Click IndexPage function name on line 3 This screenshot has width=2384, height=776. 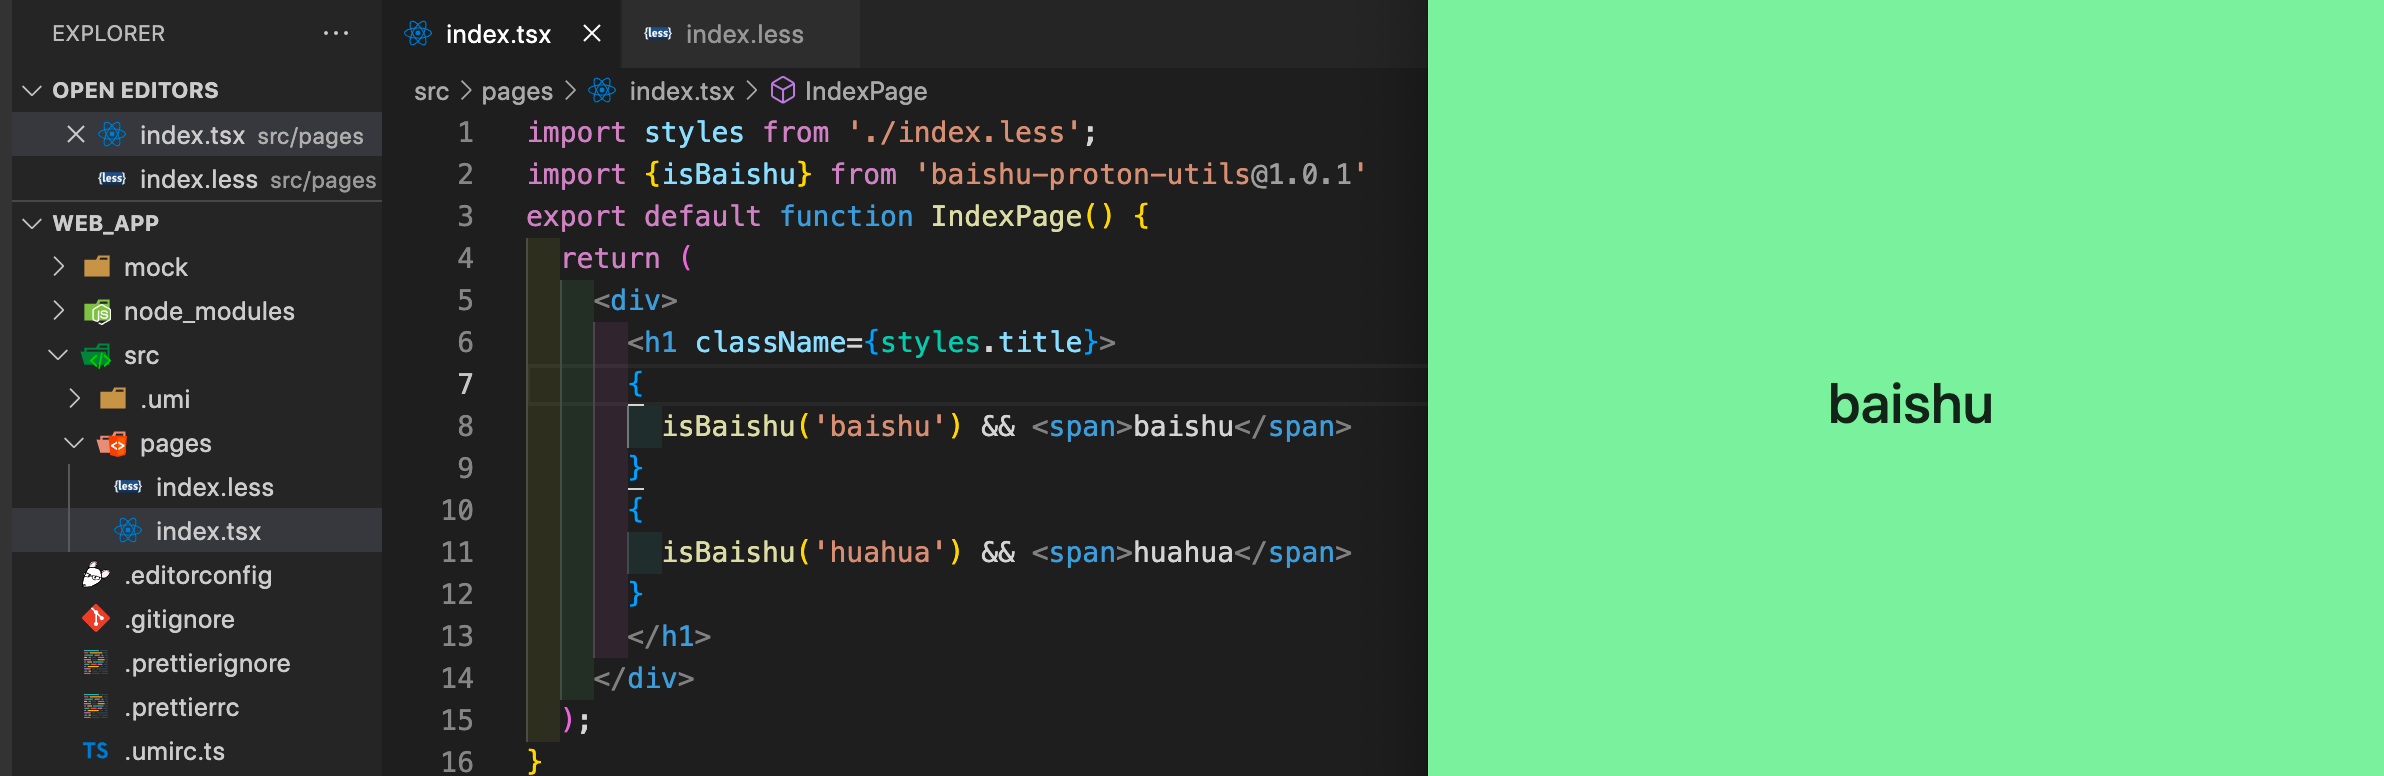click(x=1006, y=216)
